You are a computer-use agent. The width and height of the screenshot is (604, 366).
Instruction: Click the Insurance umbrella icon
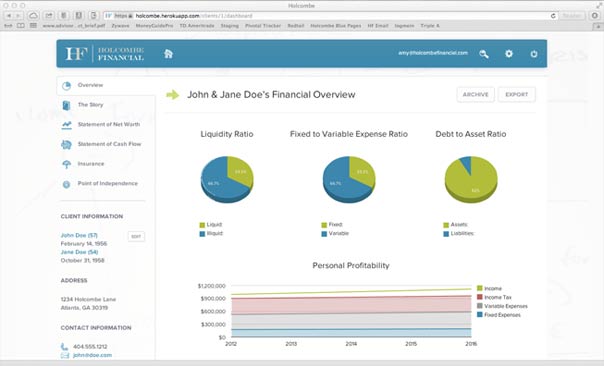[x=66, y=165]
